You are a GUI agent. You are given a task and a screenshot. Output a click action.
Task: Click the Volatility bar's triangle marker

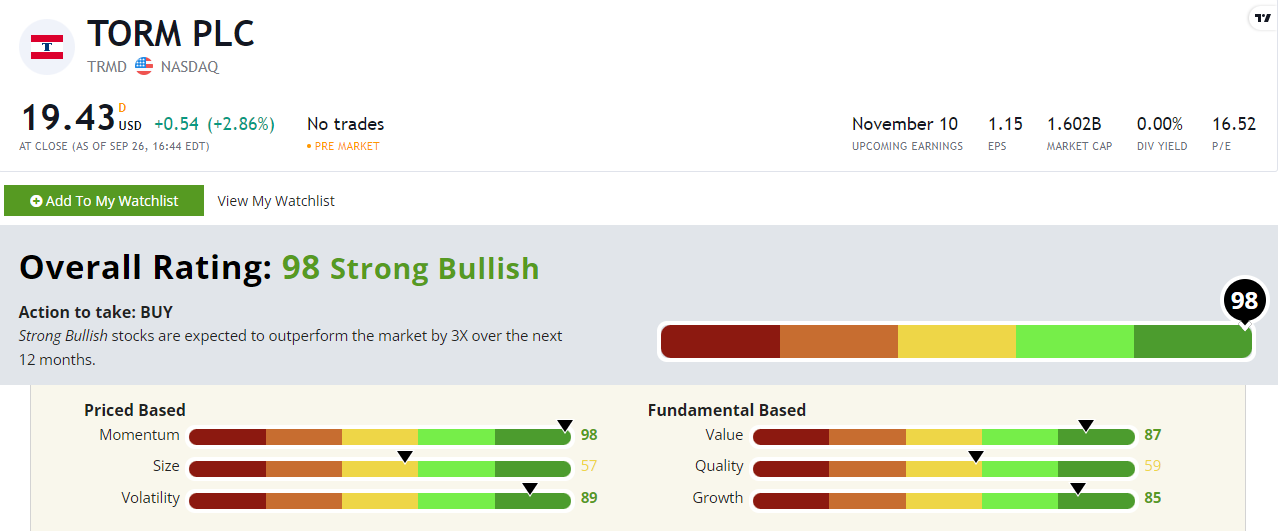coord(530,489)
